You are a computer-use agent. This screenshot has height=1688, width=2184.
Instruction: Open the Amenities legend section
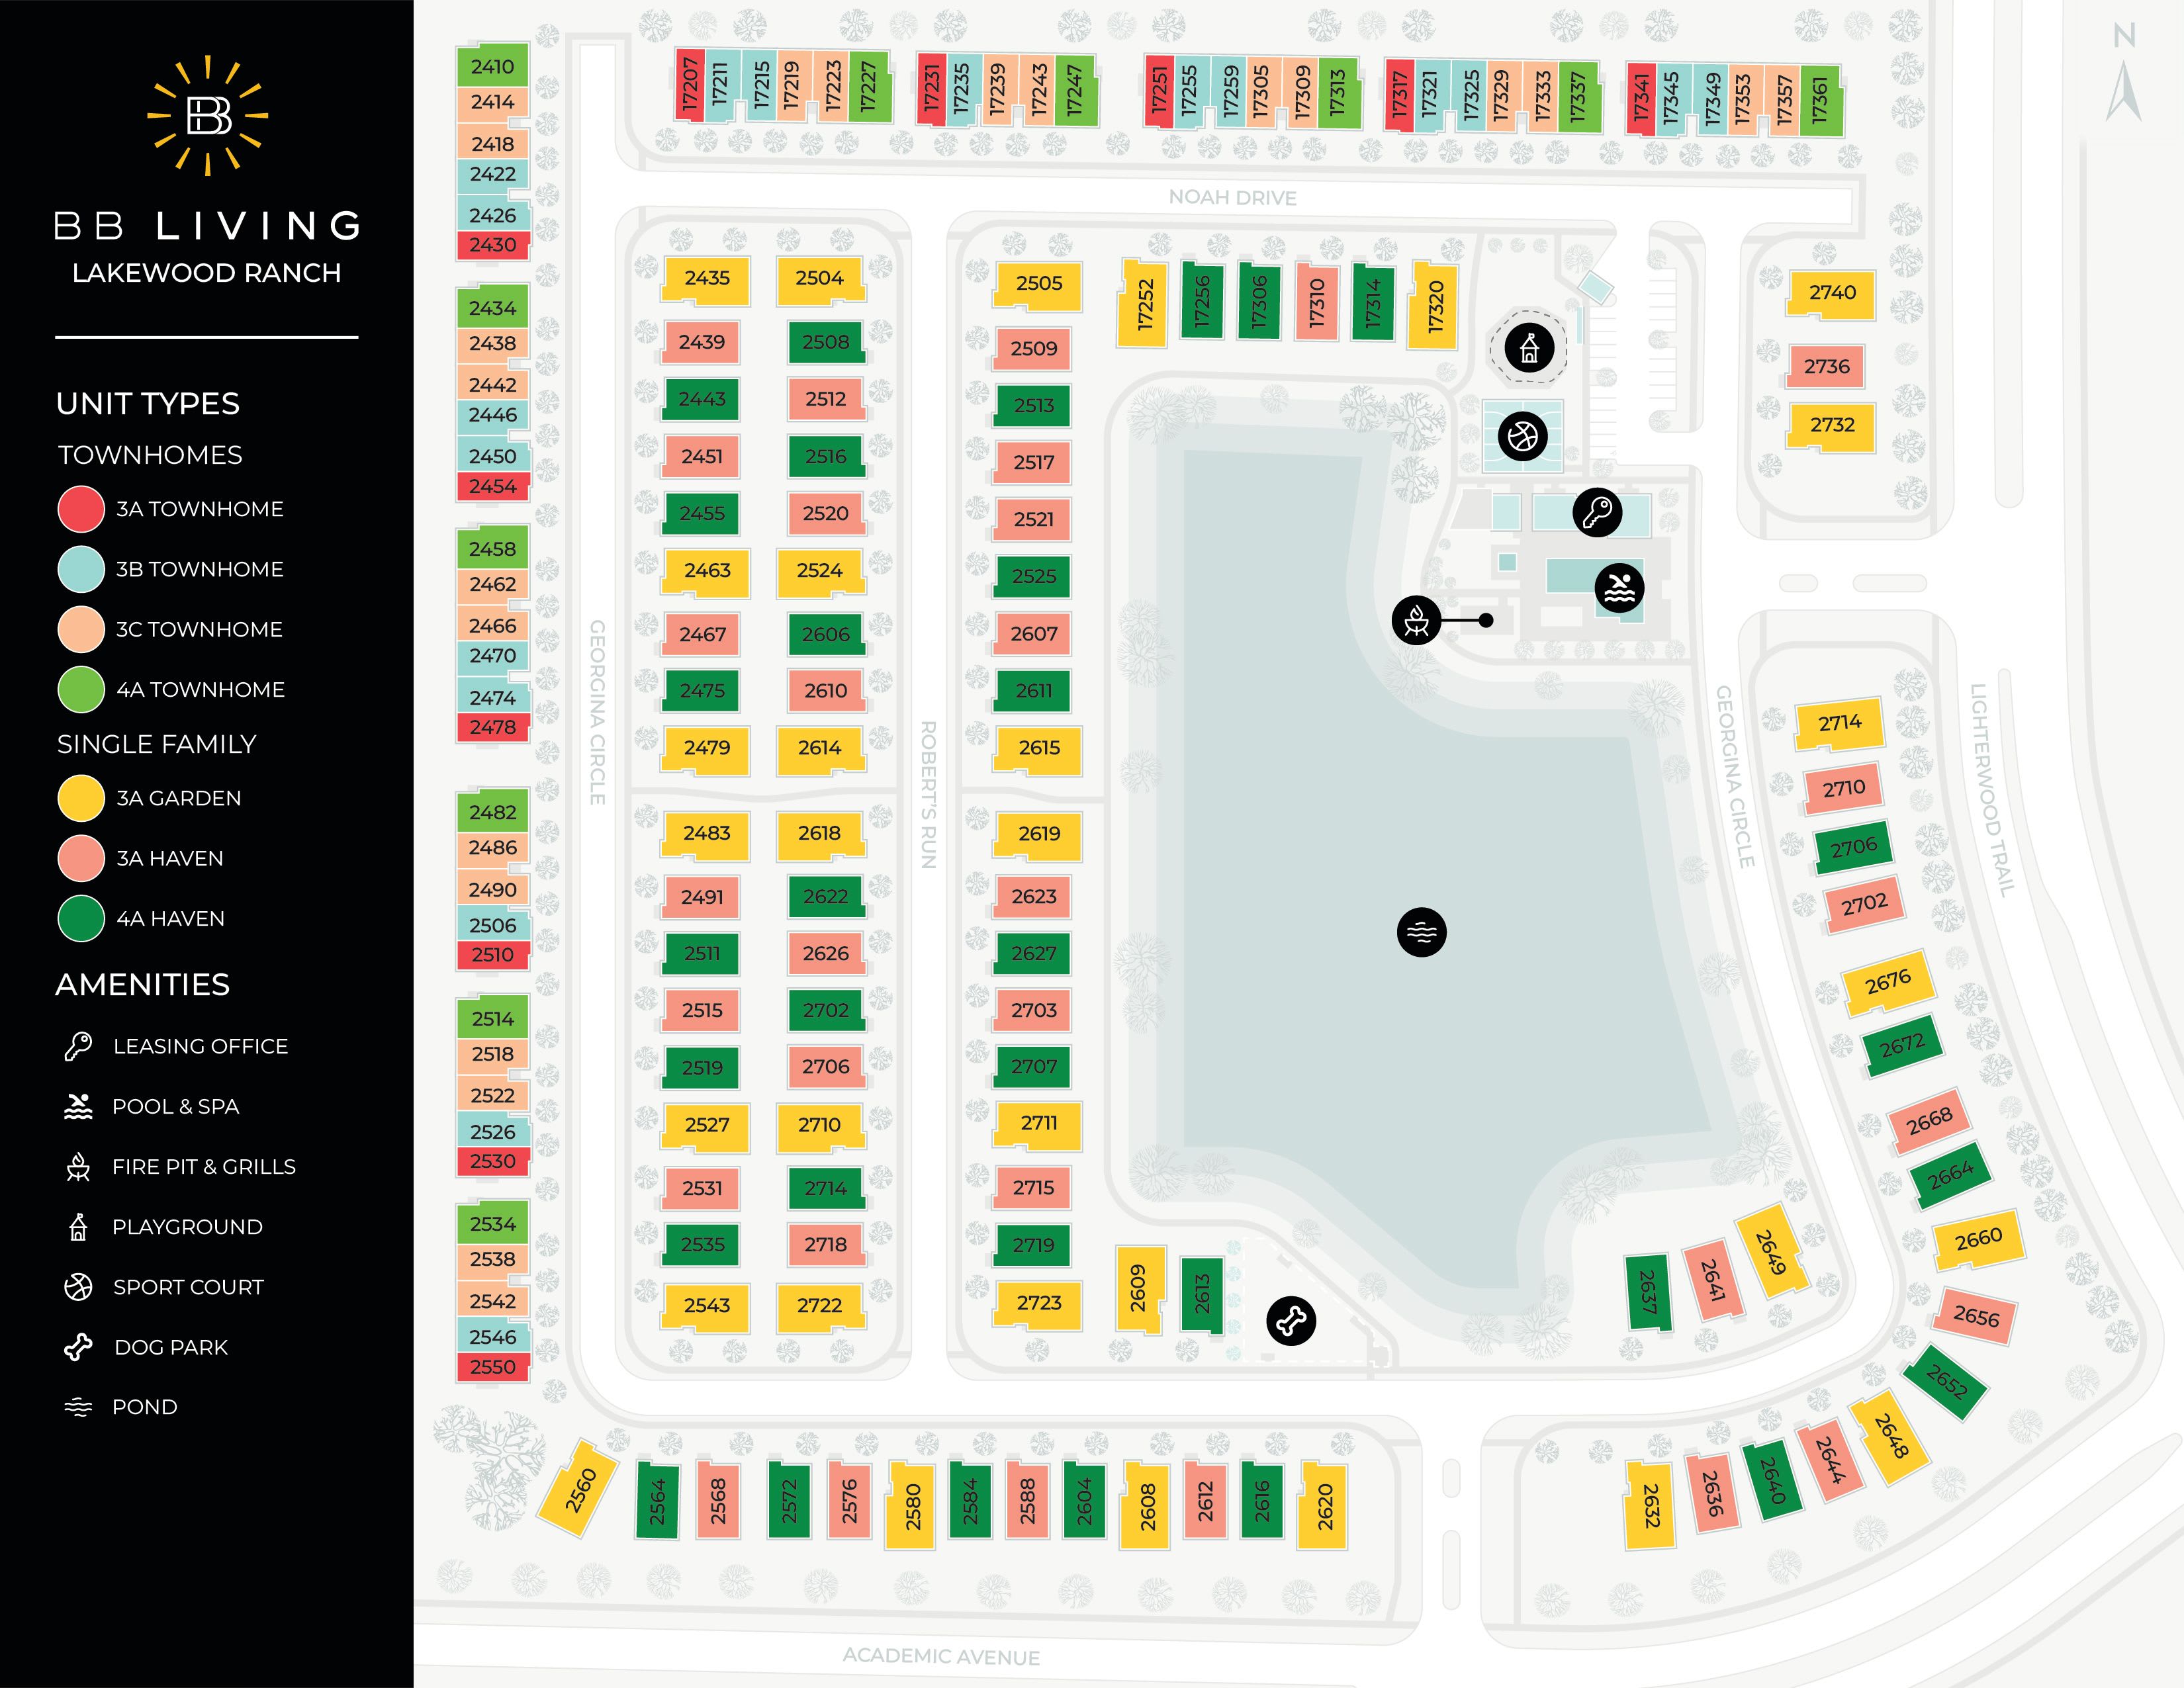coord(143,985)
